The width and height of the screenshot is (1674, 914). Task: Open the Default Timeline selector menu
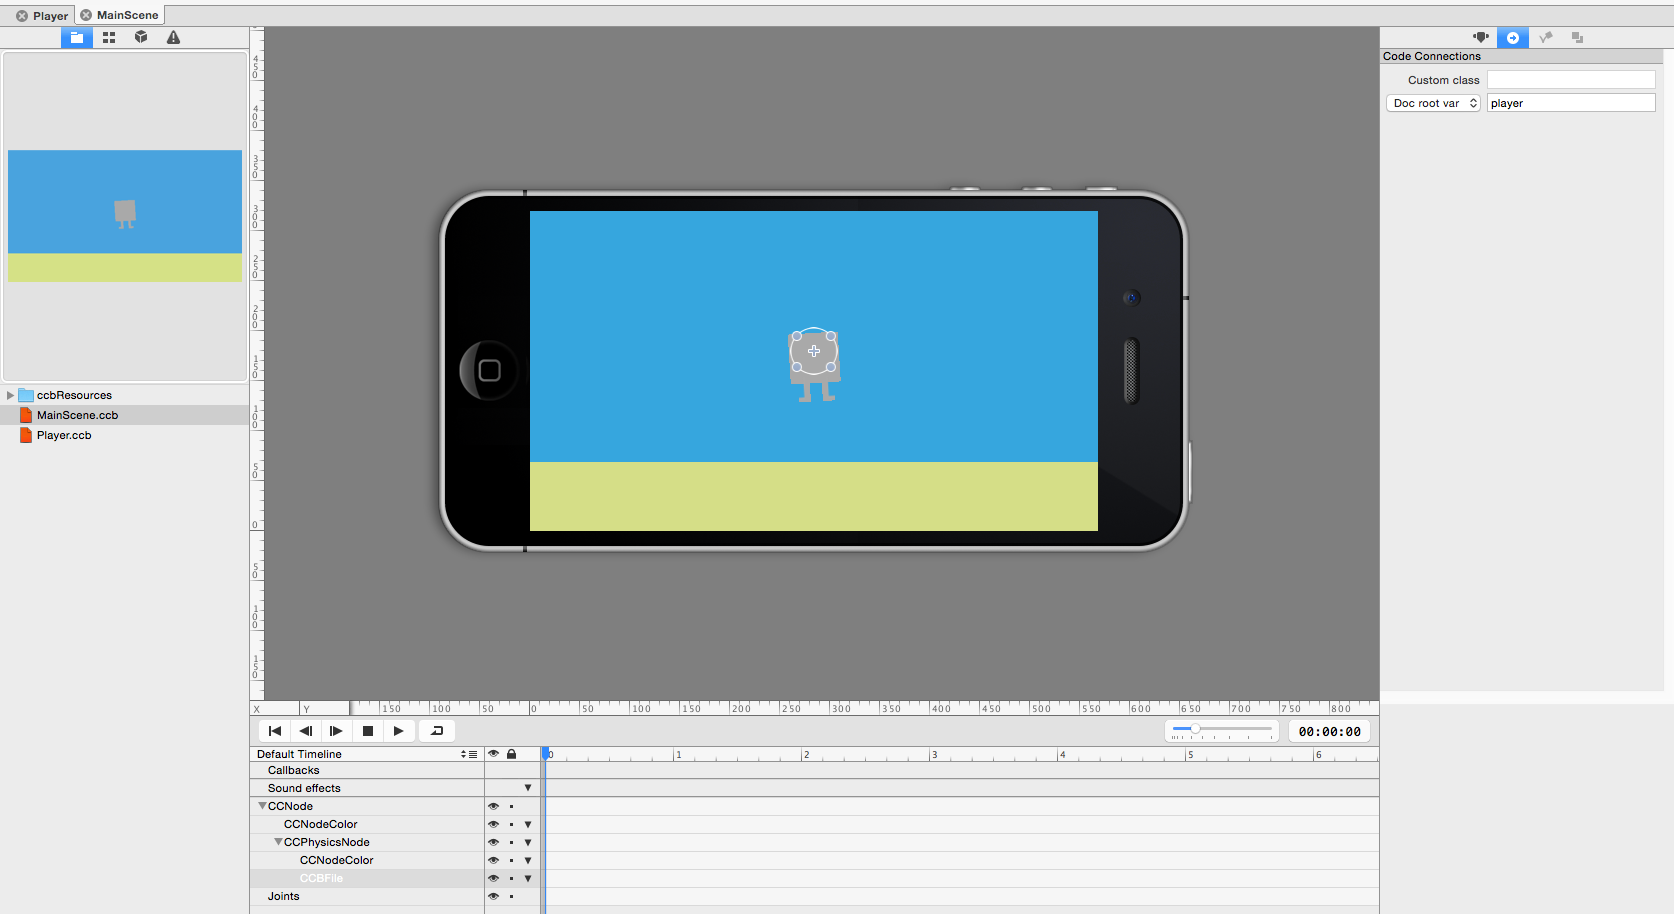[468, 754]
